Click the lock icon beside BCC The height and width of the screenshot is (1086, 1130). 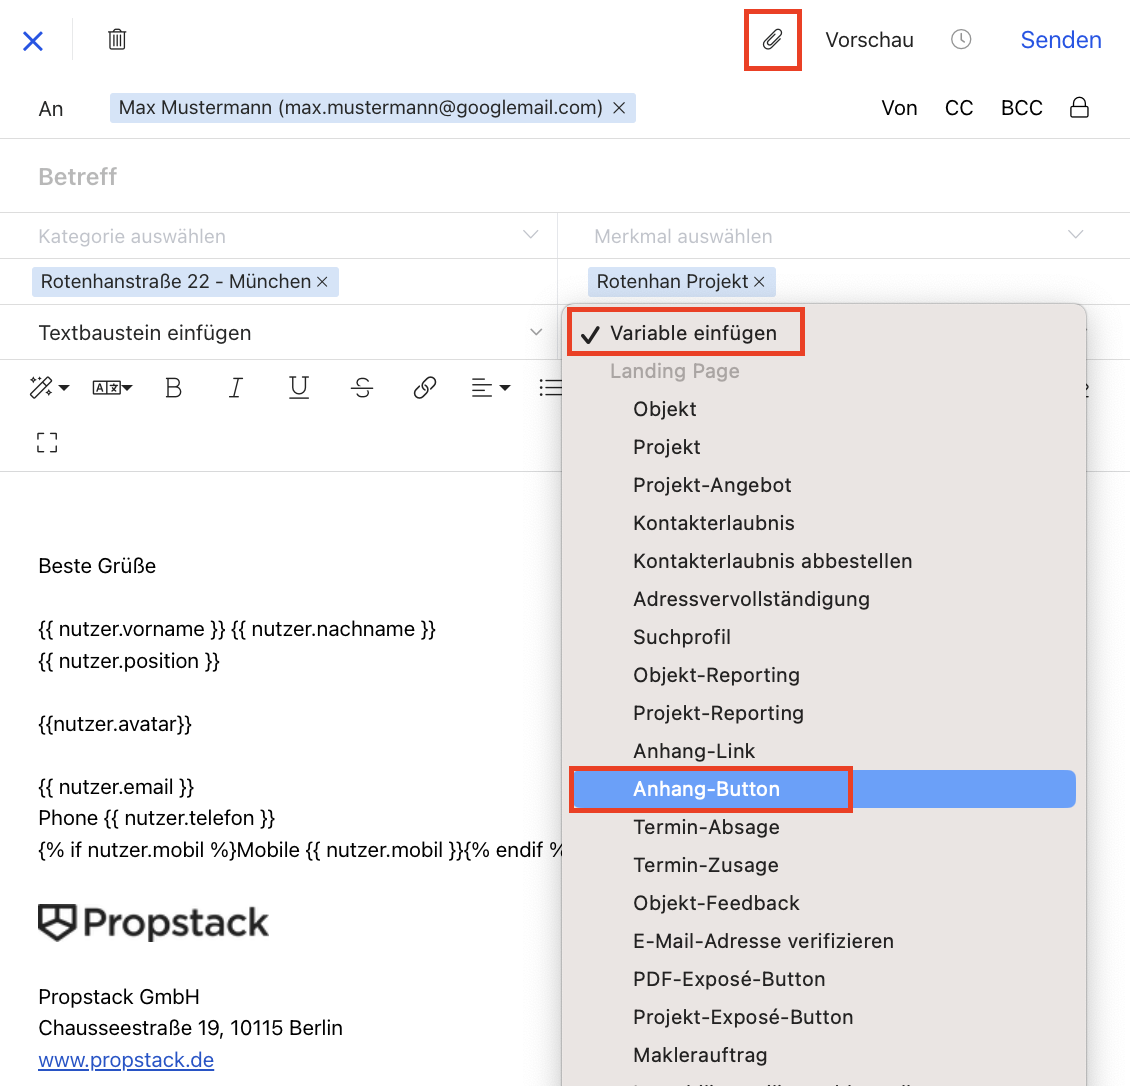[1079, 108]
